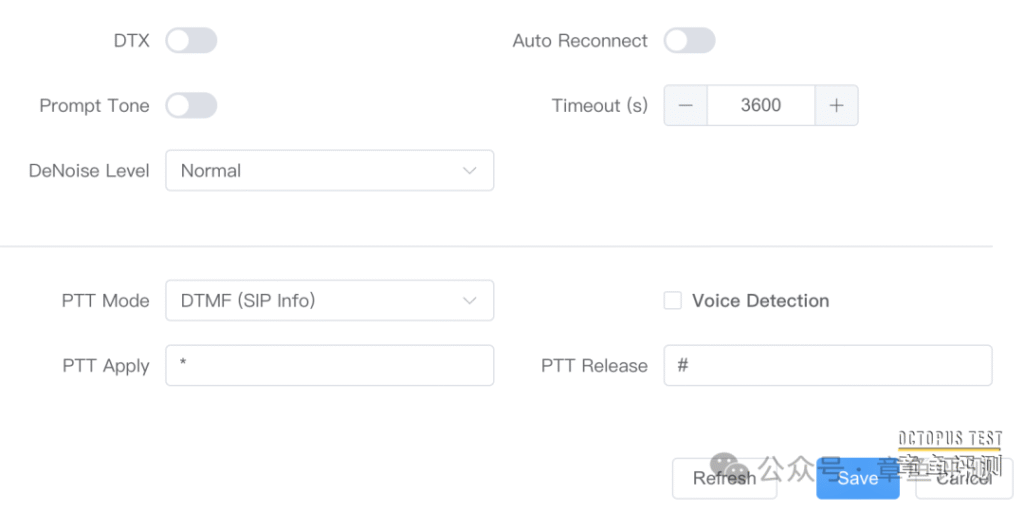Viewport: 1024px width, 511px height.
Task: Increase Timeout with the plus icon
Action: (837, 105)
